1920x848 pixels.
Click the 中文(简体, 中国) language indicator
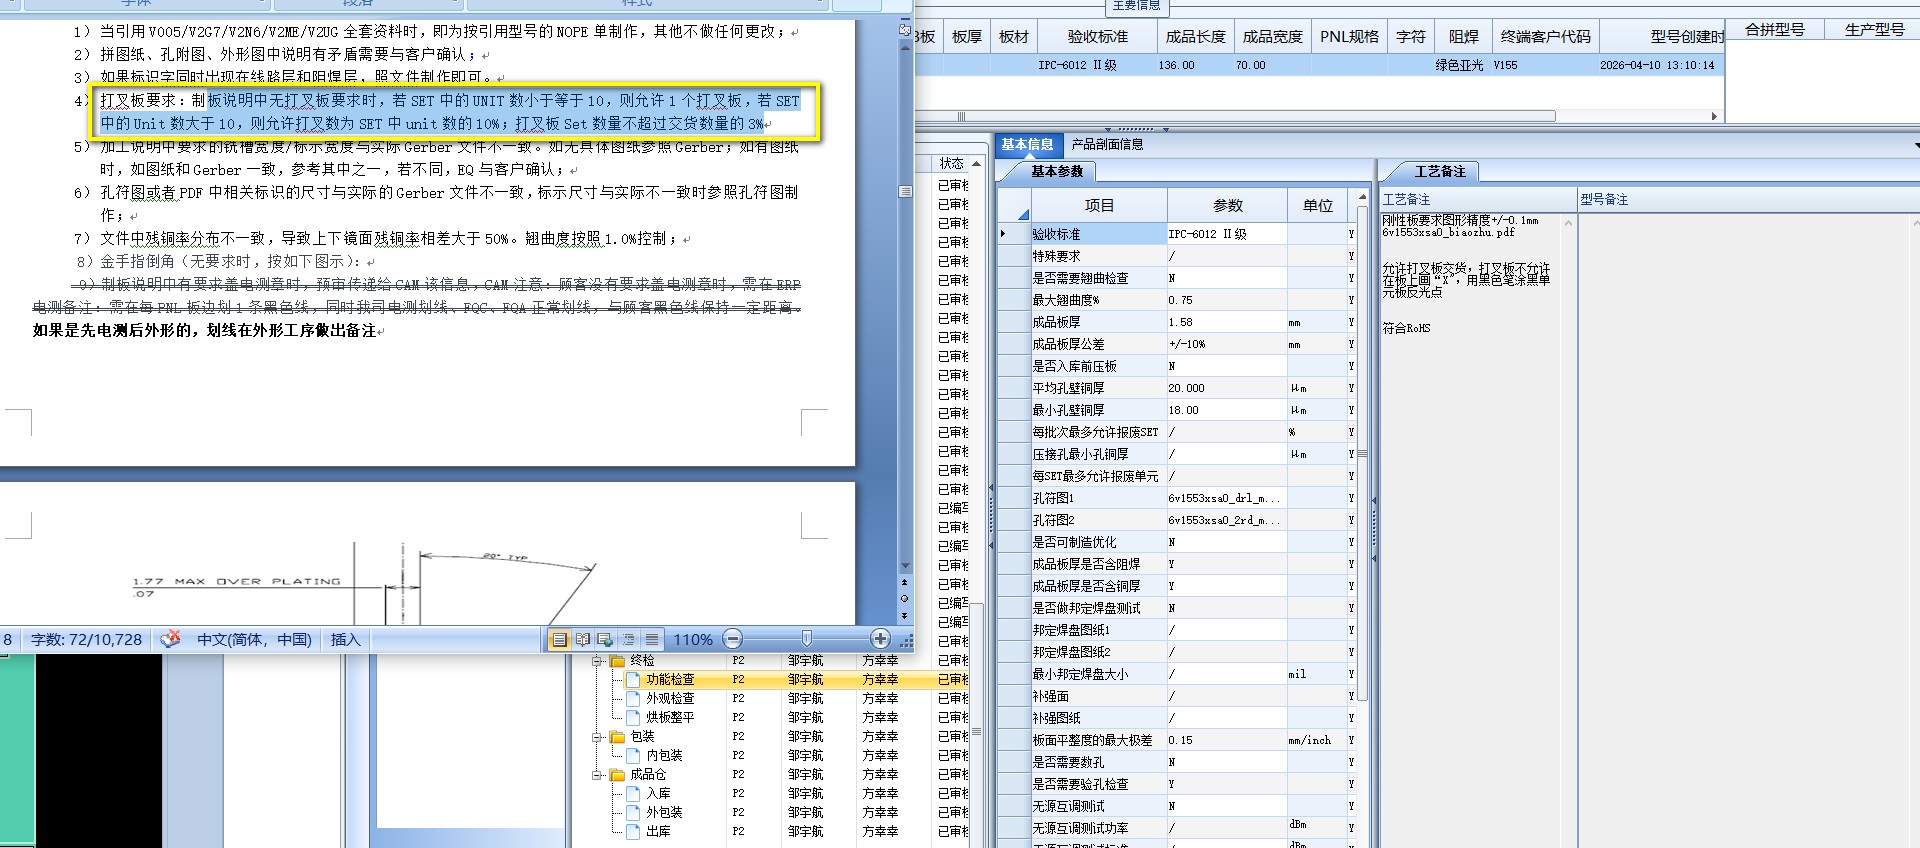254,639
